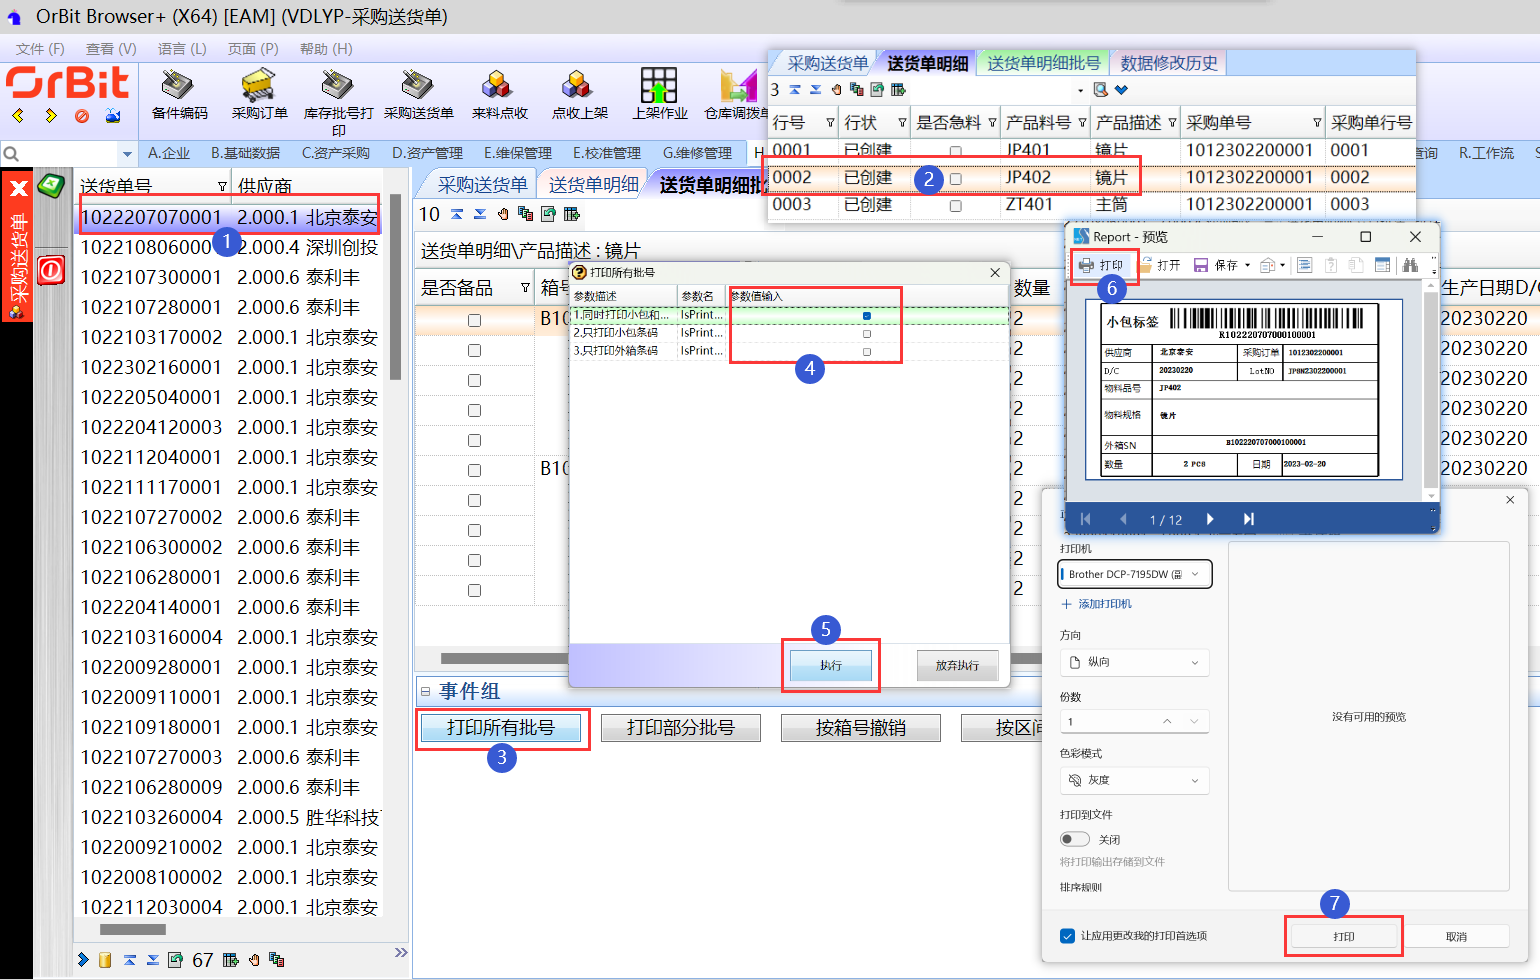This screenshot has width=1540, height=980.
Task: Increase 份数 copies with up arrow
Action: click(x=1167, y=721)
